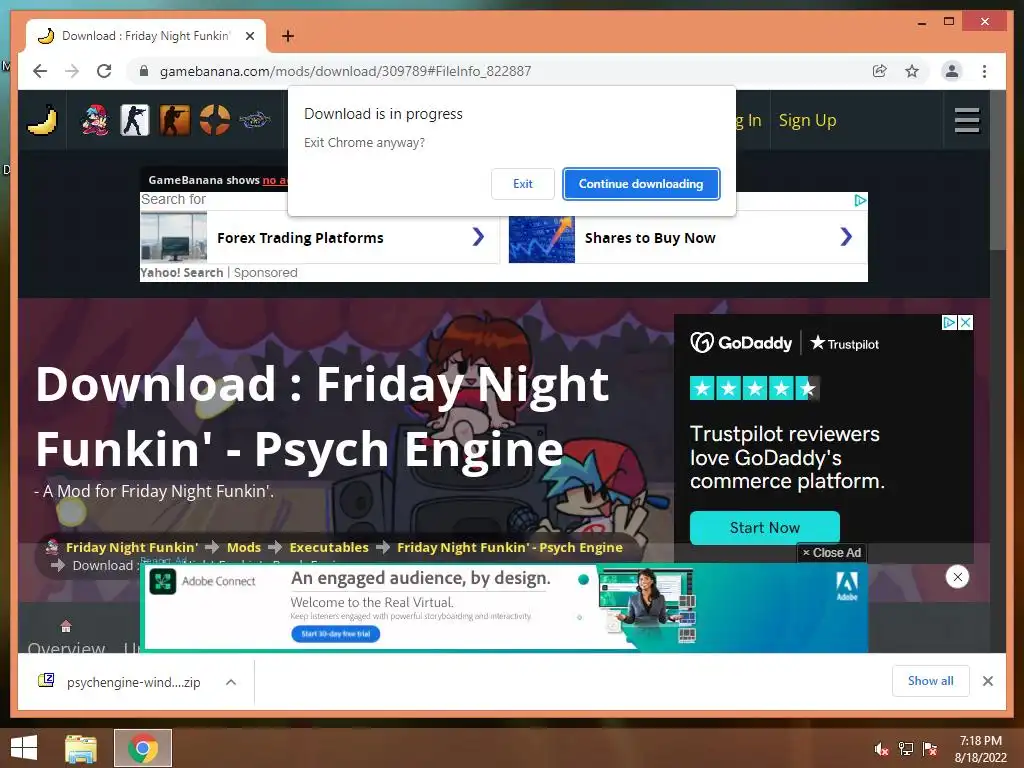Open the Friday Night Funkin' game icon

pyautogui.click(x=95, y=120)
